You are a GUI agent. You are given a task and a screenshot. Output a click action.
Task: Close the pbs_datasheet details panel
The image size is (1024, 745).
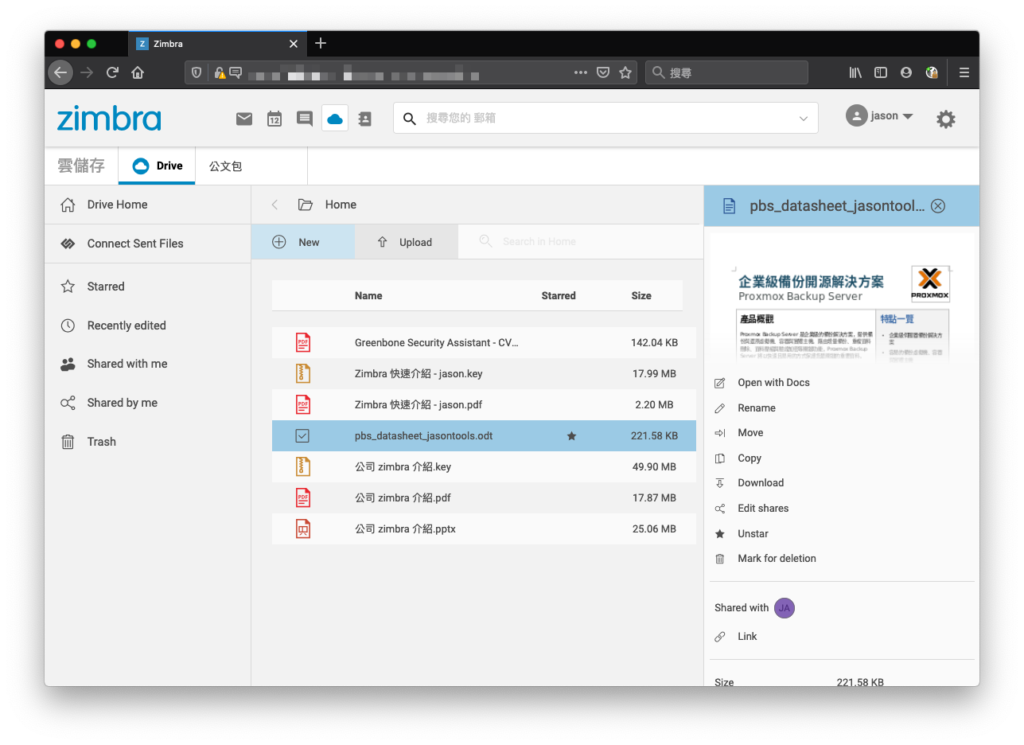tap(938, 206)
